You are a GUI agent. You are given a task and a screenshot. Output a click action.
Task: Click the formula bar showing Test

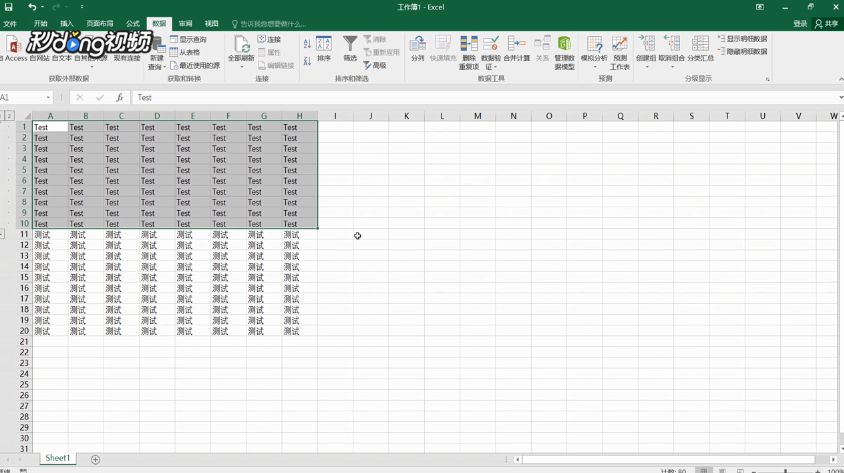[484, 97]
